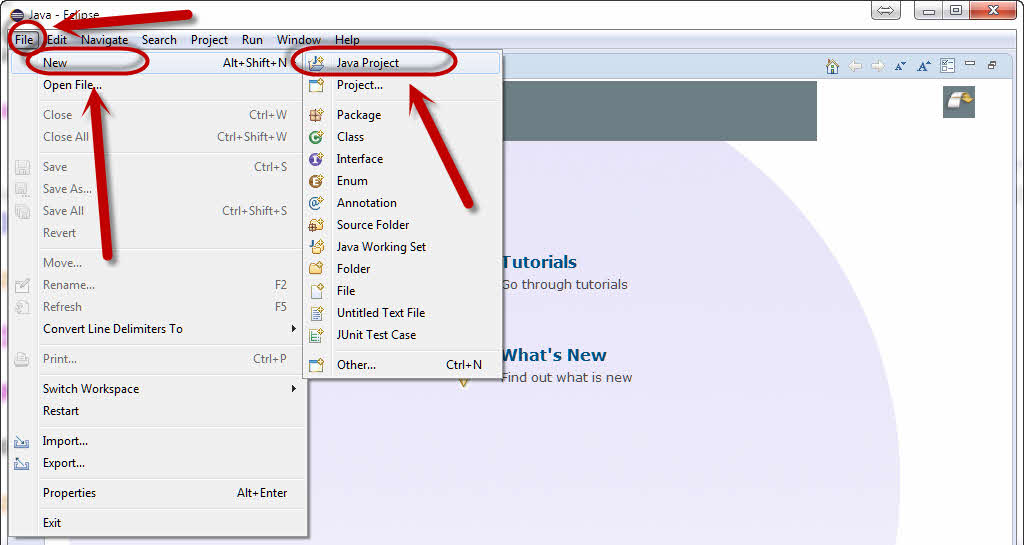Click the back navigation arrow icon
The width and height of the screenshot is (1024, 545).
tap(855, 66)
